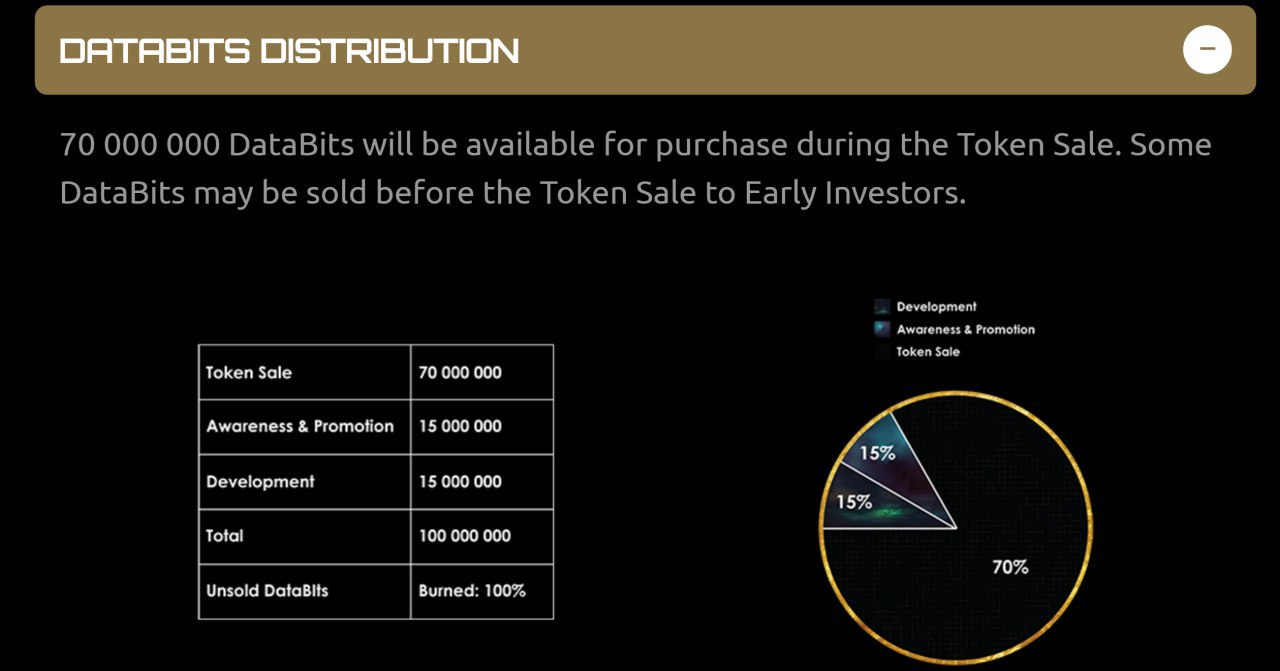
Task: Click the Total row label cell
Action: 305,536
